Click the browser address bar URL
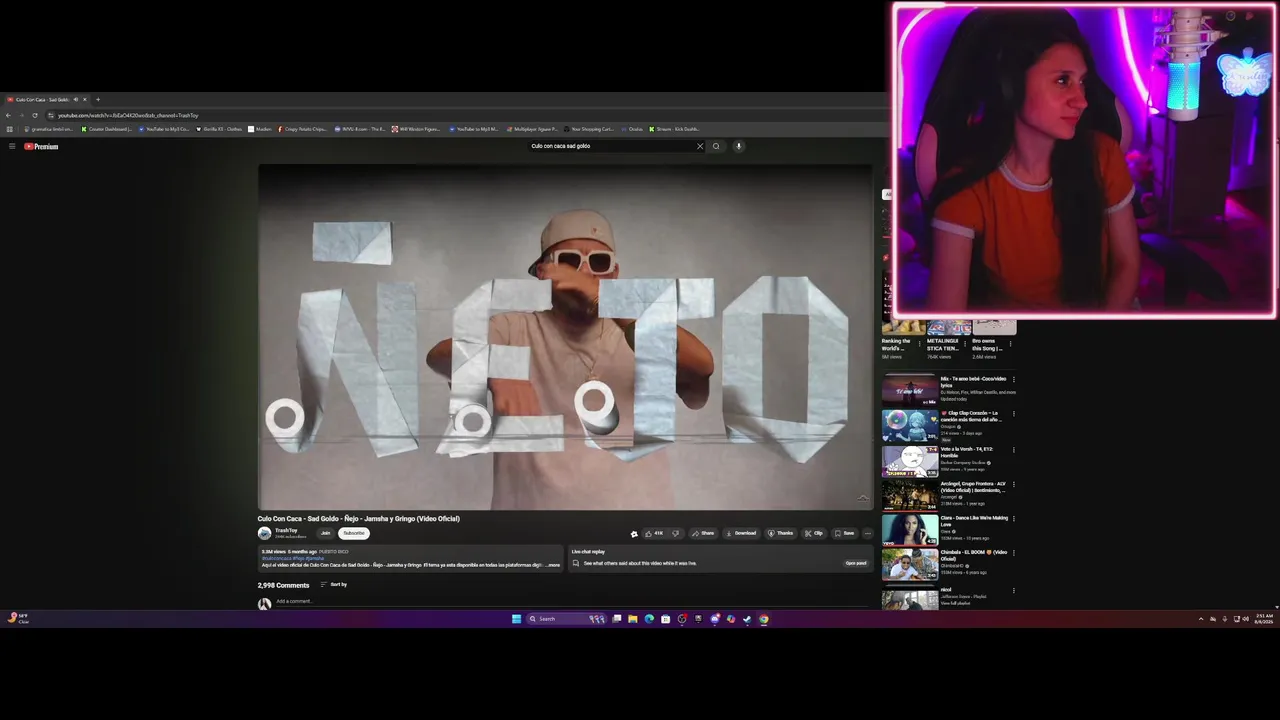This screenshot has height=720, width=1280. (128, 115)
